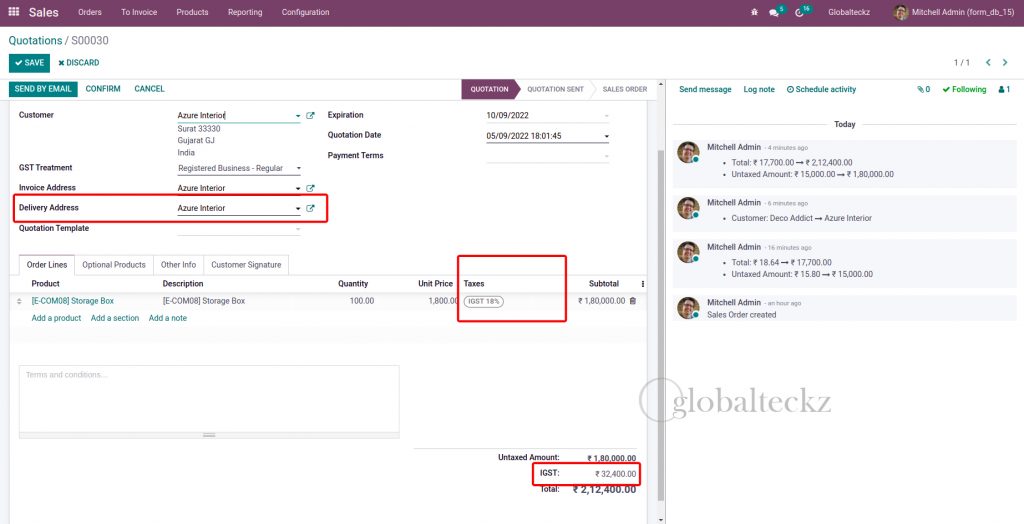Expand the Delivery Address dropdown
The width and height of the screenshot is (1024, 524).
click(x=298, y=208)
